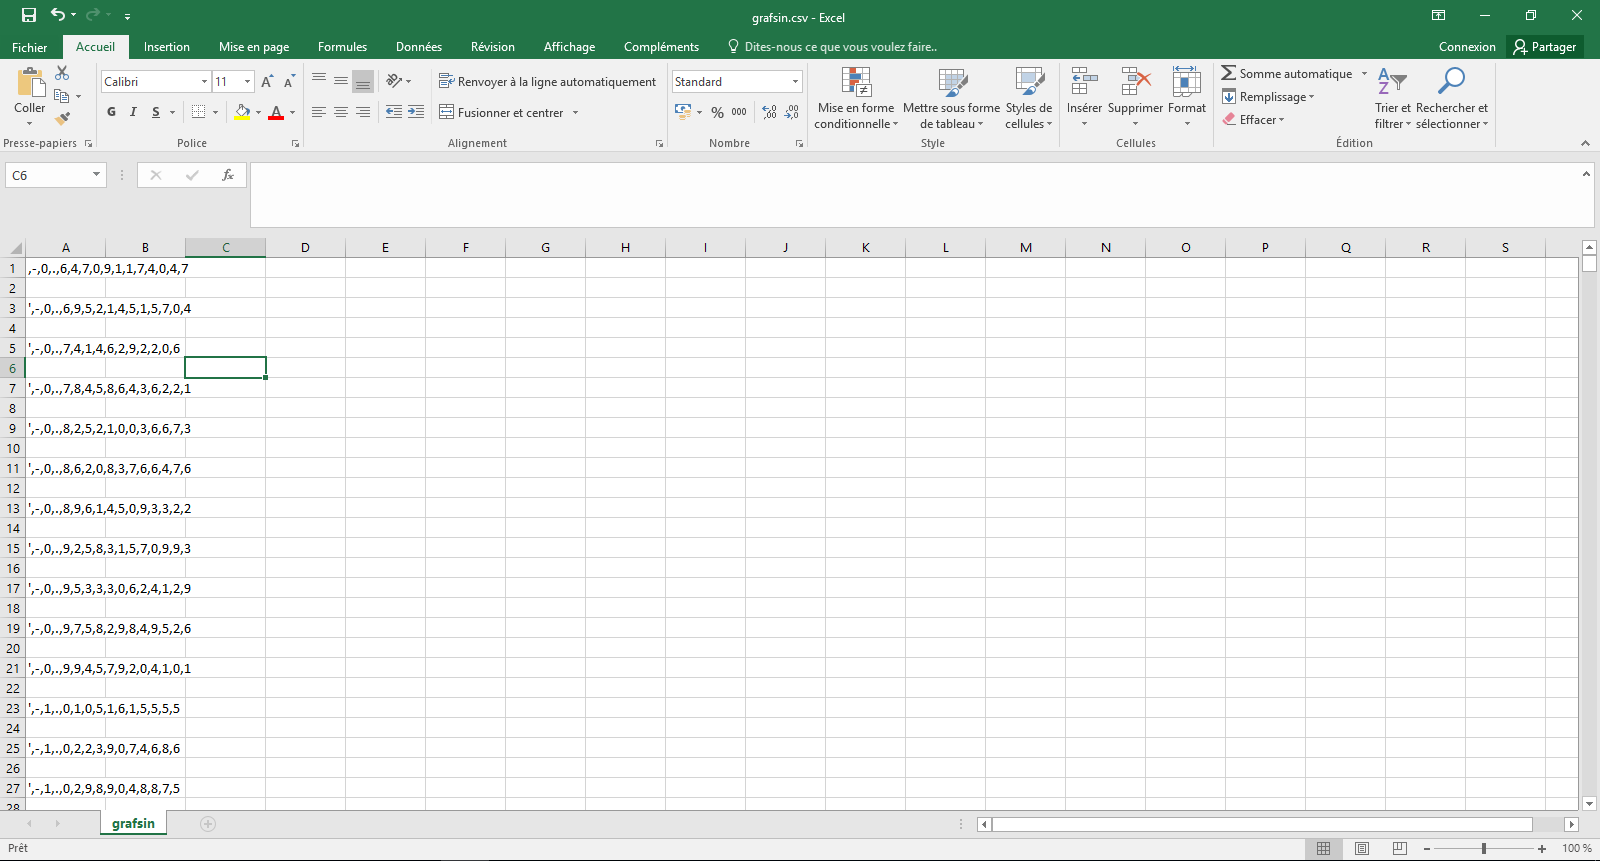1600x861 pixels.
Task: Switch to the Données tab
Action: coord(419,47)
